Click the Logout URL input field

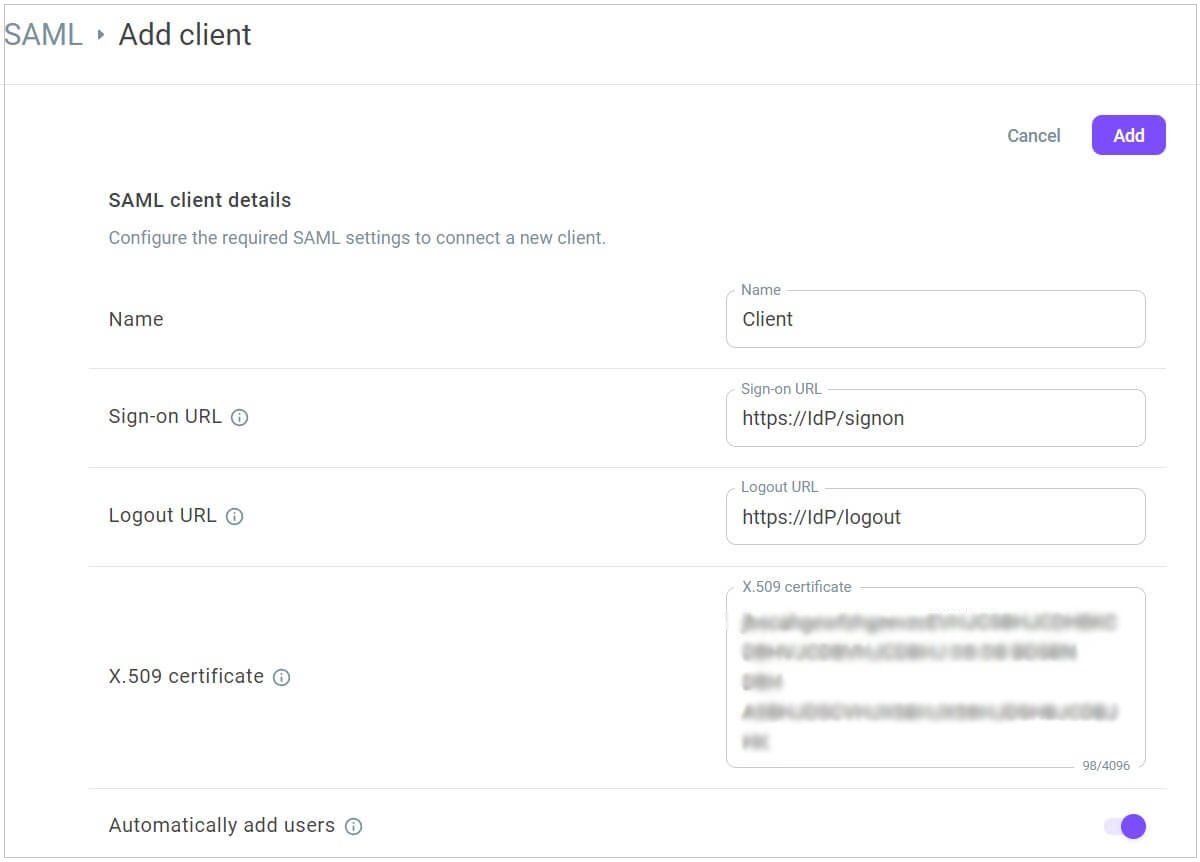click(935, 517)
